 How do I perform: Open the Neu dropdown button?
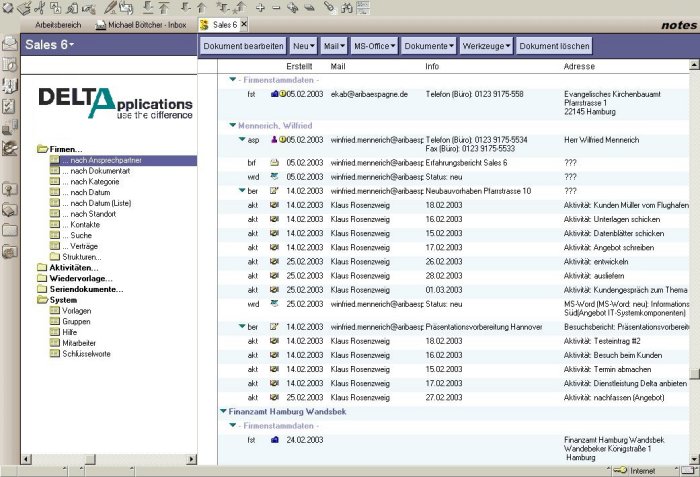coord(303,46)
